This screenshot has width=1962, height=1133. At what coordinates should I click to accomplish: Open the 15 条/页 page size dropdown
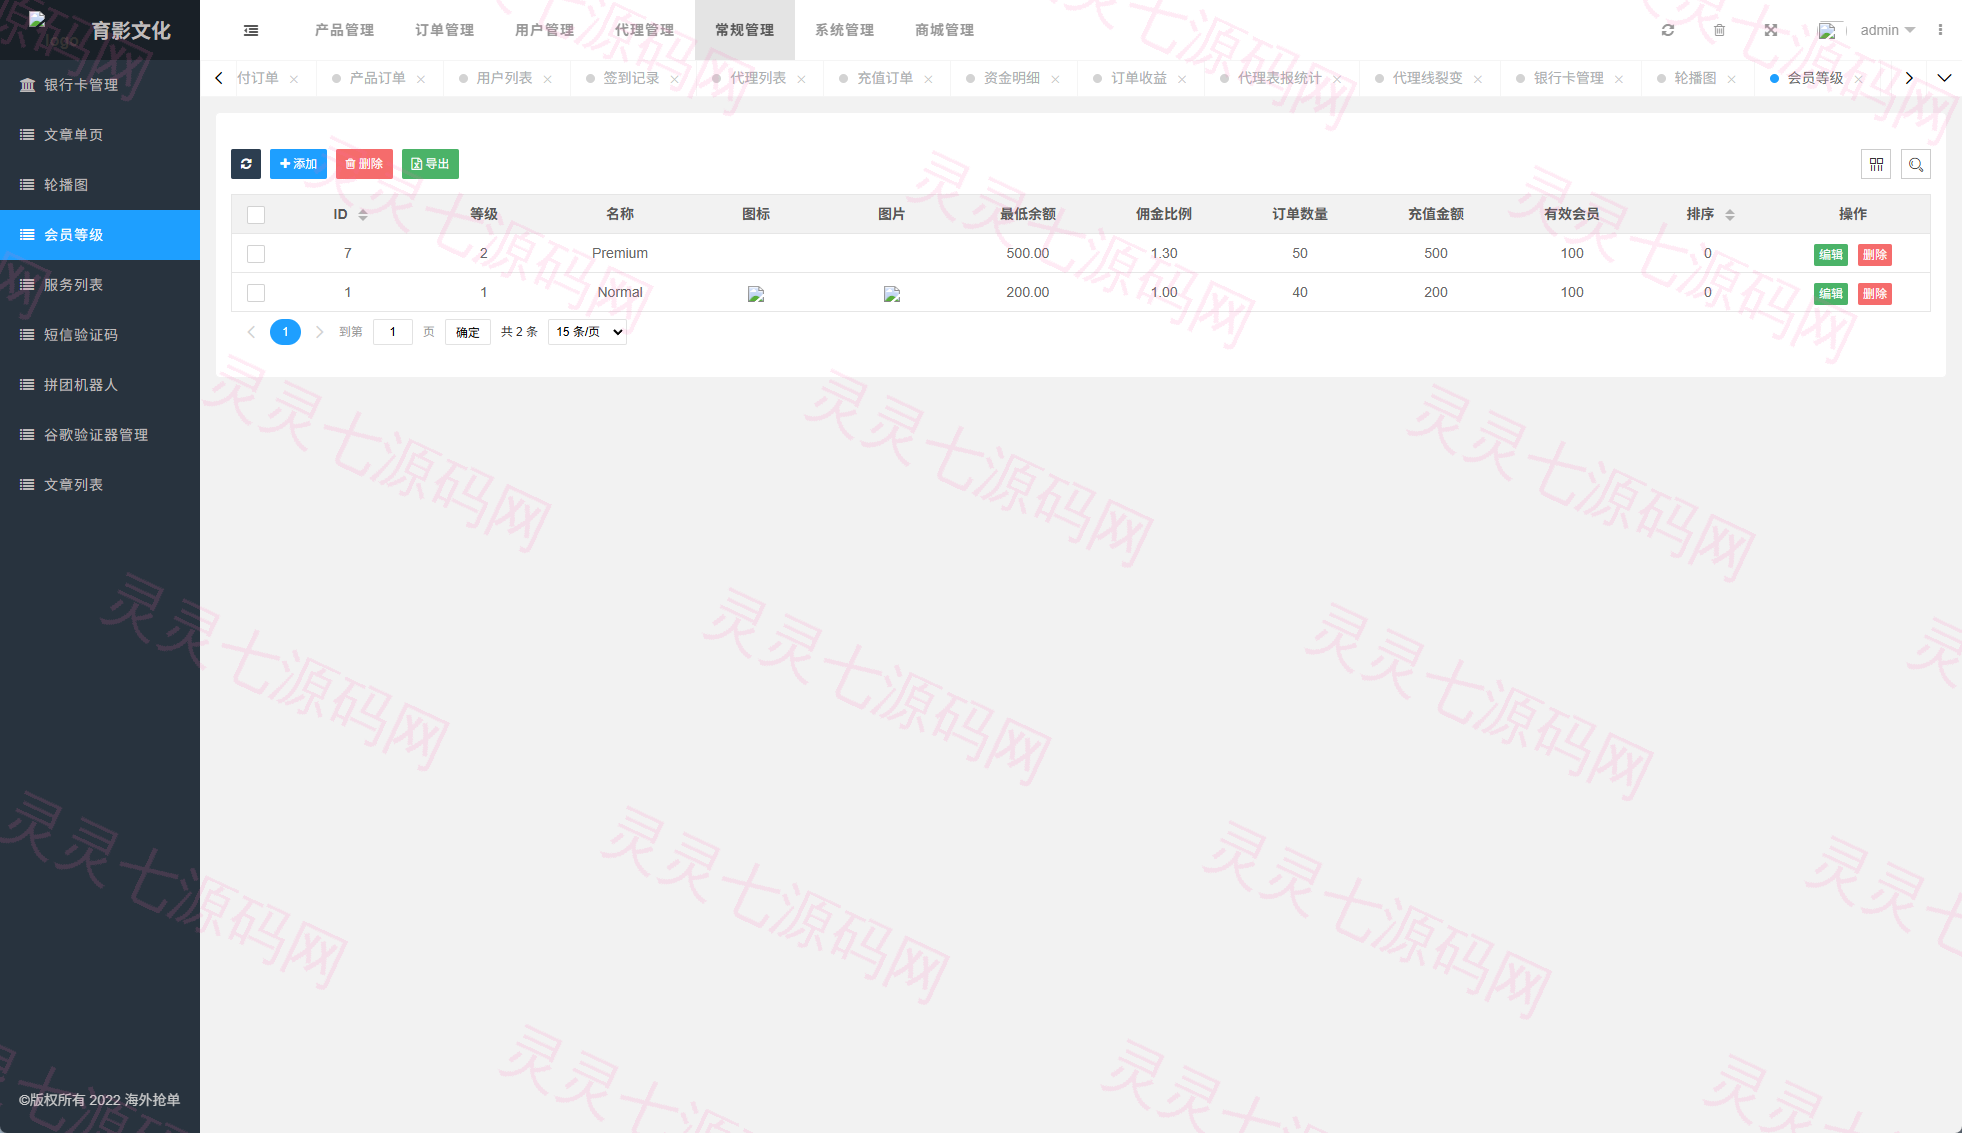click(588, 332)
